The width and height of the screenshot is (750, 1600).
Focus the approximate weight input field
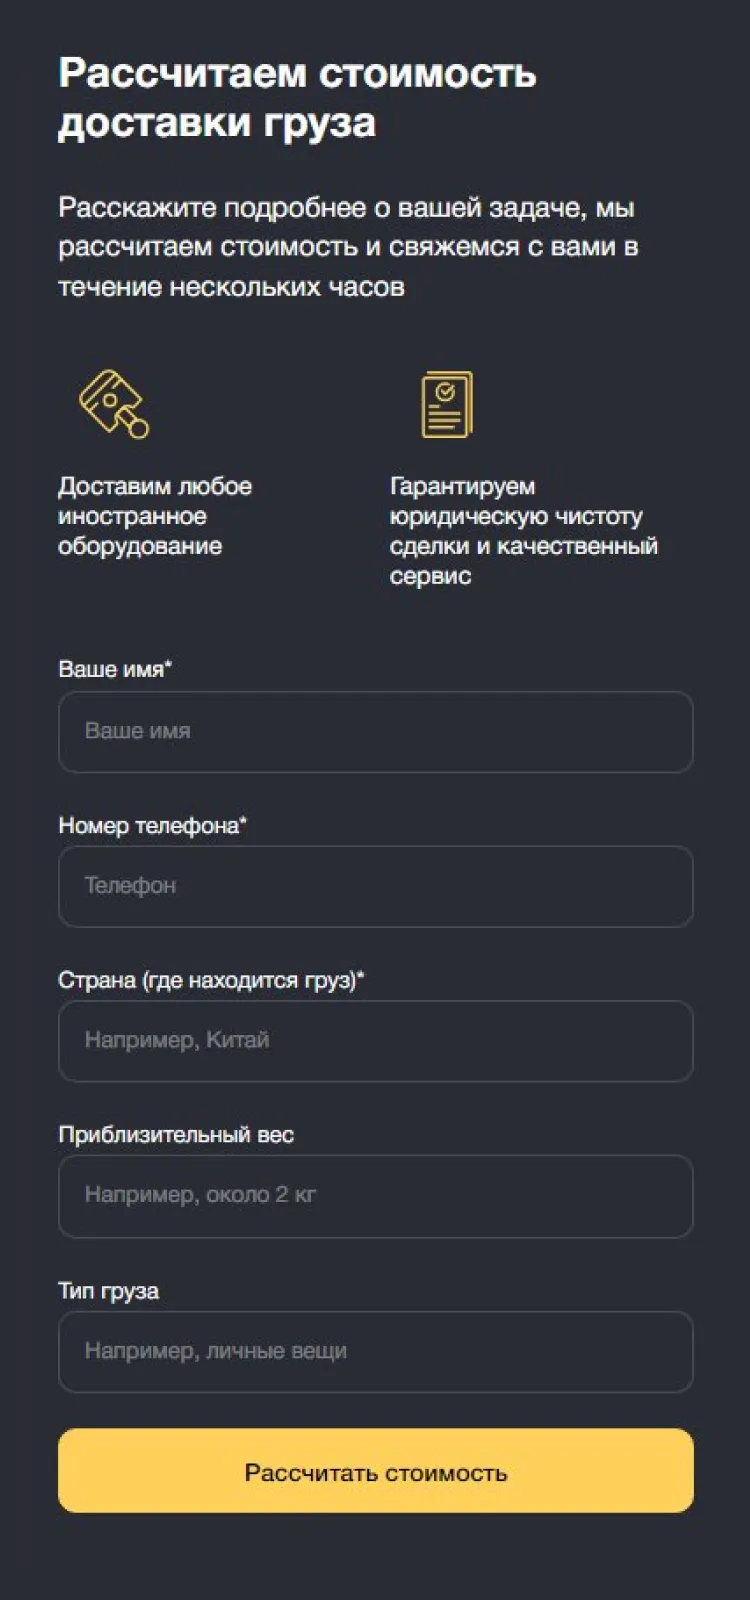click(x=375, y=1196)
